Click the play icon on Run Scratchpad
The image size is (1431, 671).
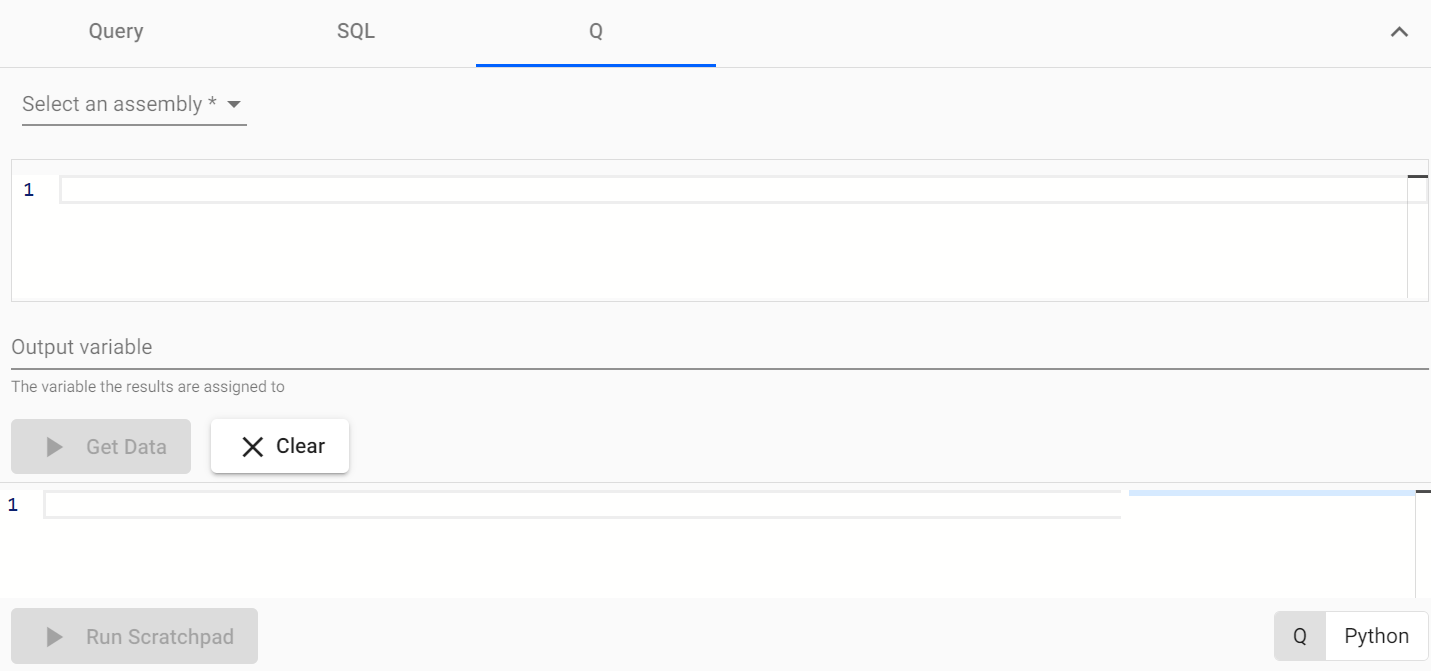tap(55, 637)
